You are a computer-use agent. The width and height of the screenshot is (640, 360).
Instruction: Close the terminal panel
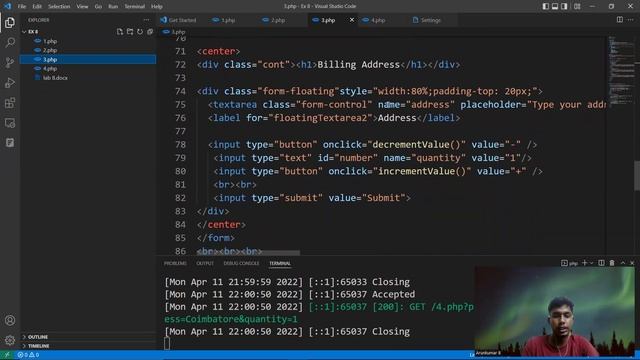(x=632, y=263)
